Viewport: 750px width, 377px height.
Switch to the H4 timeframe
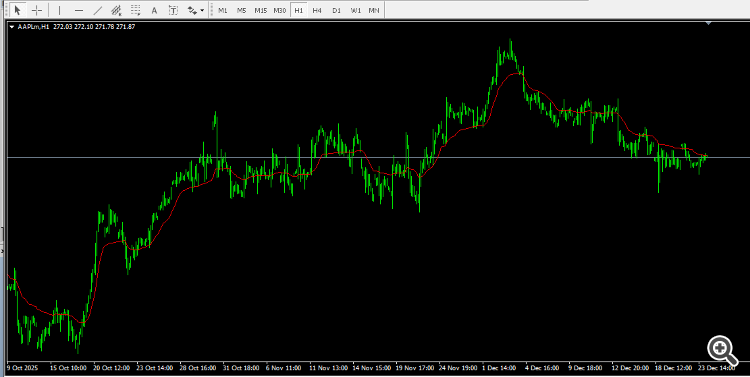click(317, 10)
